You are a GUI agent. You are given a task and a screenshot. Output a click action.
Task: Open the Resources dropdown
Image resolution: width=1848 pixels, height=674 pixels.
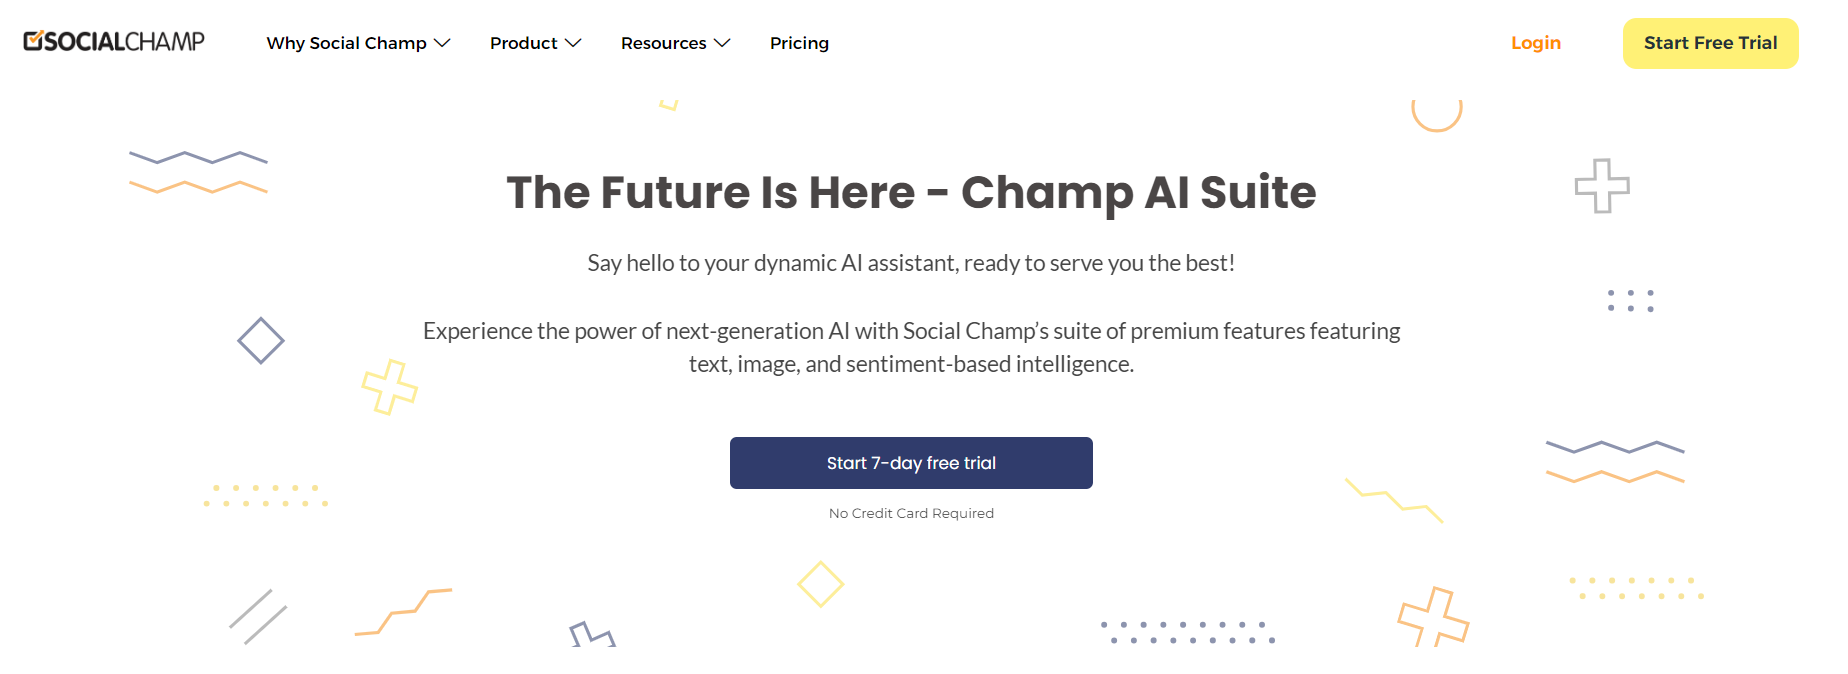664,43
